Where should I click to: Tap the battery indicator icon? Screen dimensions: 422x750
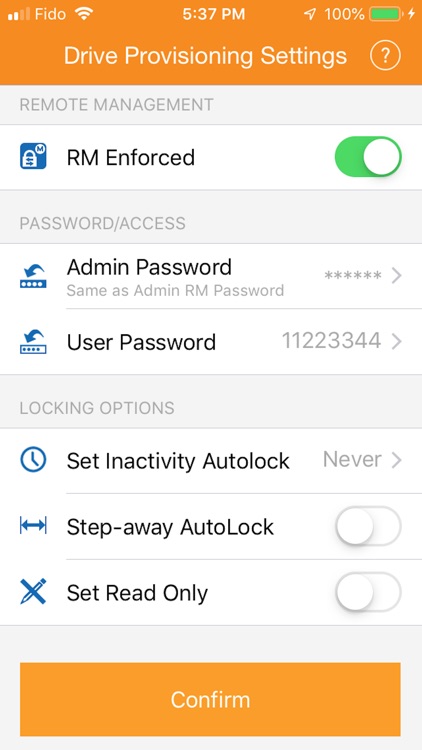click(385, 14)
